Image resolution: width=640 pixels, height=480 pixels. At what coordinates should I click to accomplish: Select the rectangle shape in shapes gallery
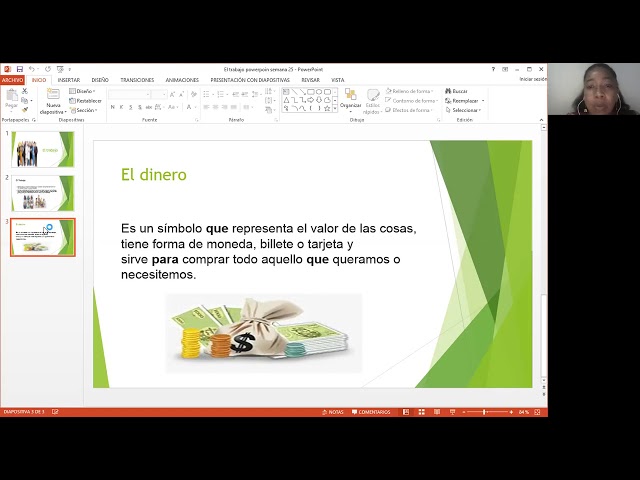pyautogui.click(x=311, y=92)
